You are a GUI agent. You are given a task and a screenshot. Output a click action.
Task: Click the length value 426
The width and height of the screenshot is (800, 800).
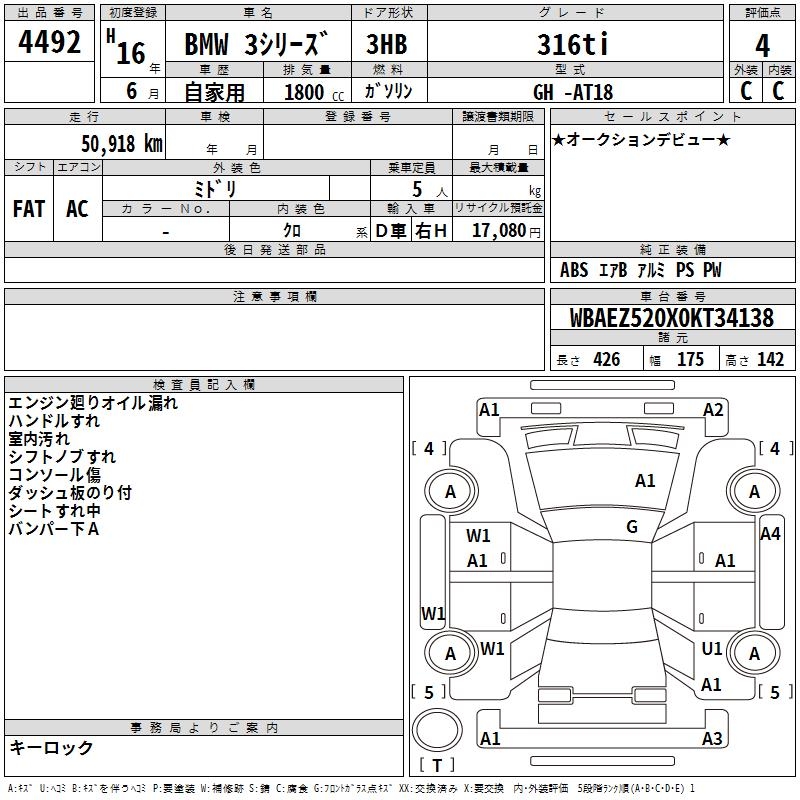pos(607,359)
